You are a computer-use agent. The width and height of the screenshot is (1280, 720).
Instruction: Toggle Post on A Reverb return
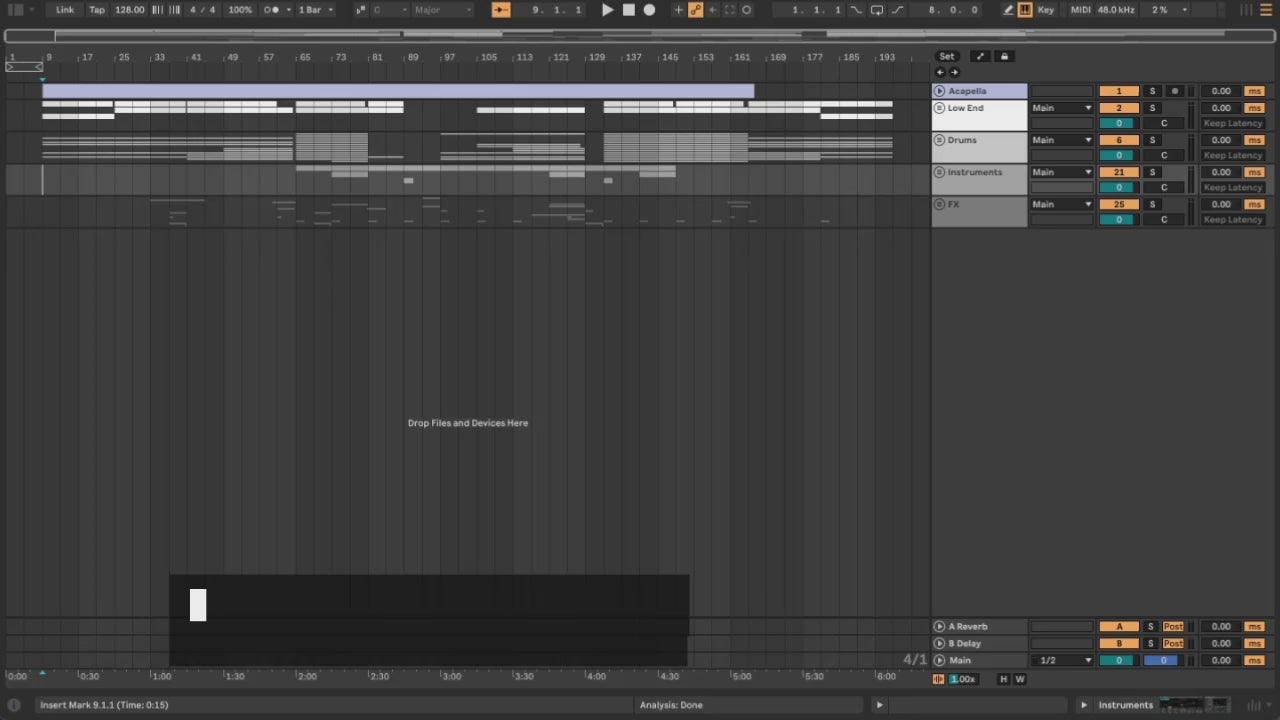pyautogui.click(x=1173, y=627)
